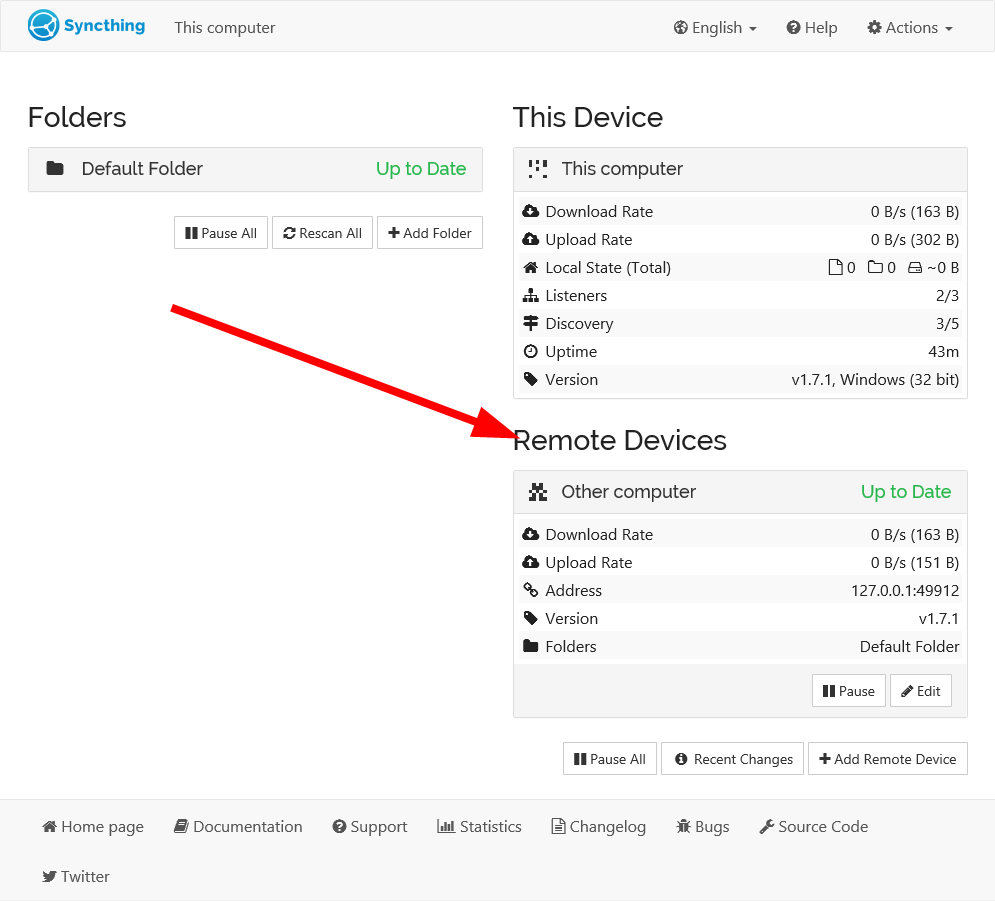Viewport: 995px width, 901px height.
Task: Click the Download Rate cloud icon under This computer
Action: click(x=530, y=211)
